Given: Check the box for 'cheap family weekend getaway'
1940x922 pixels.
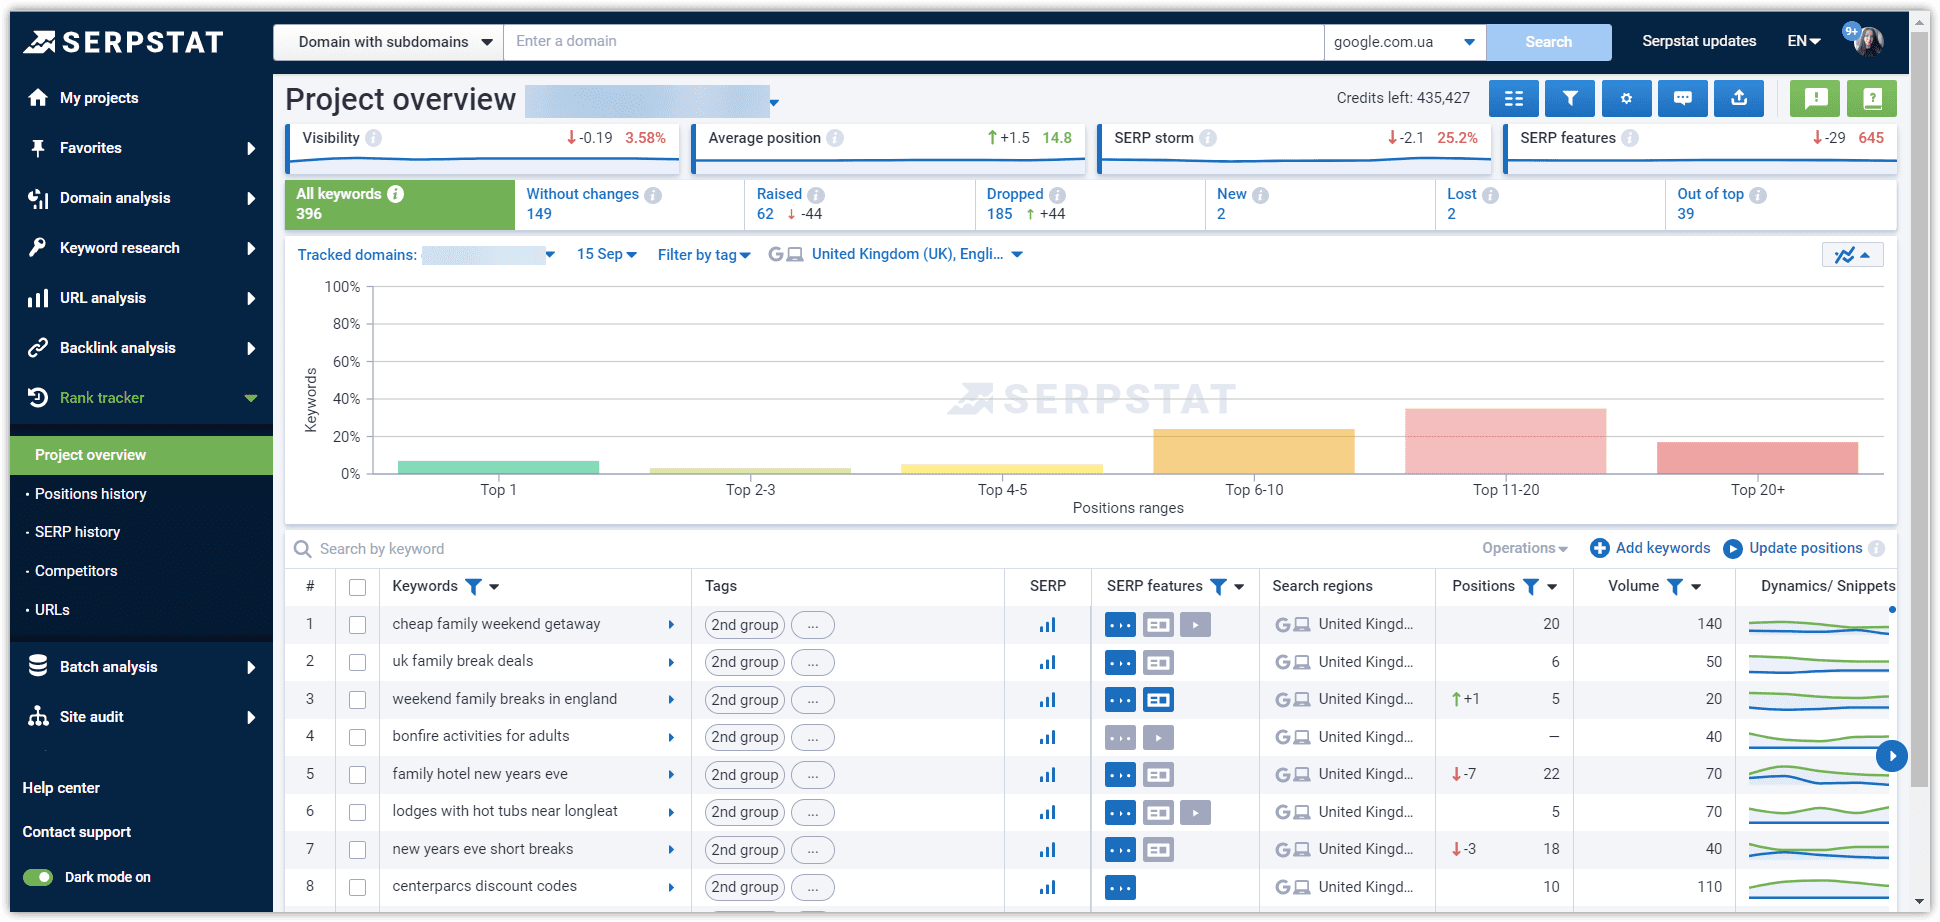Looking at the screenshot, I should pyautogui.click(x=357, y=625).
